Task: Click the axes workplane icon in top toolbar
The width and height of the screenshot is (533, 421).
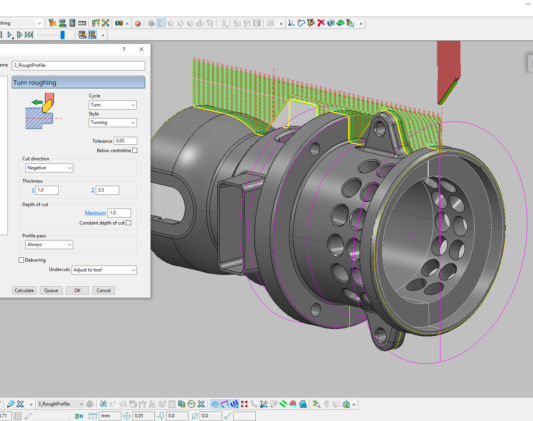Action: [291, 23]
